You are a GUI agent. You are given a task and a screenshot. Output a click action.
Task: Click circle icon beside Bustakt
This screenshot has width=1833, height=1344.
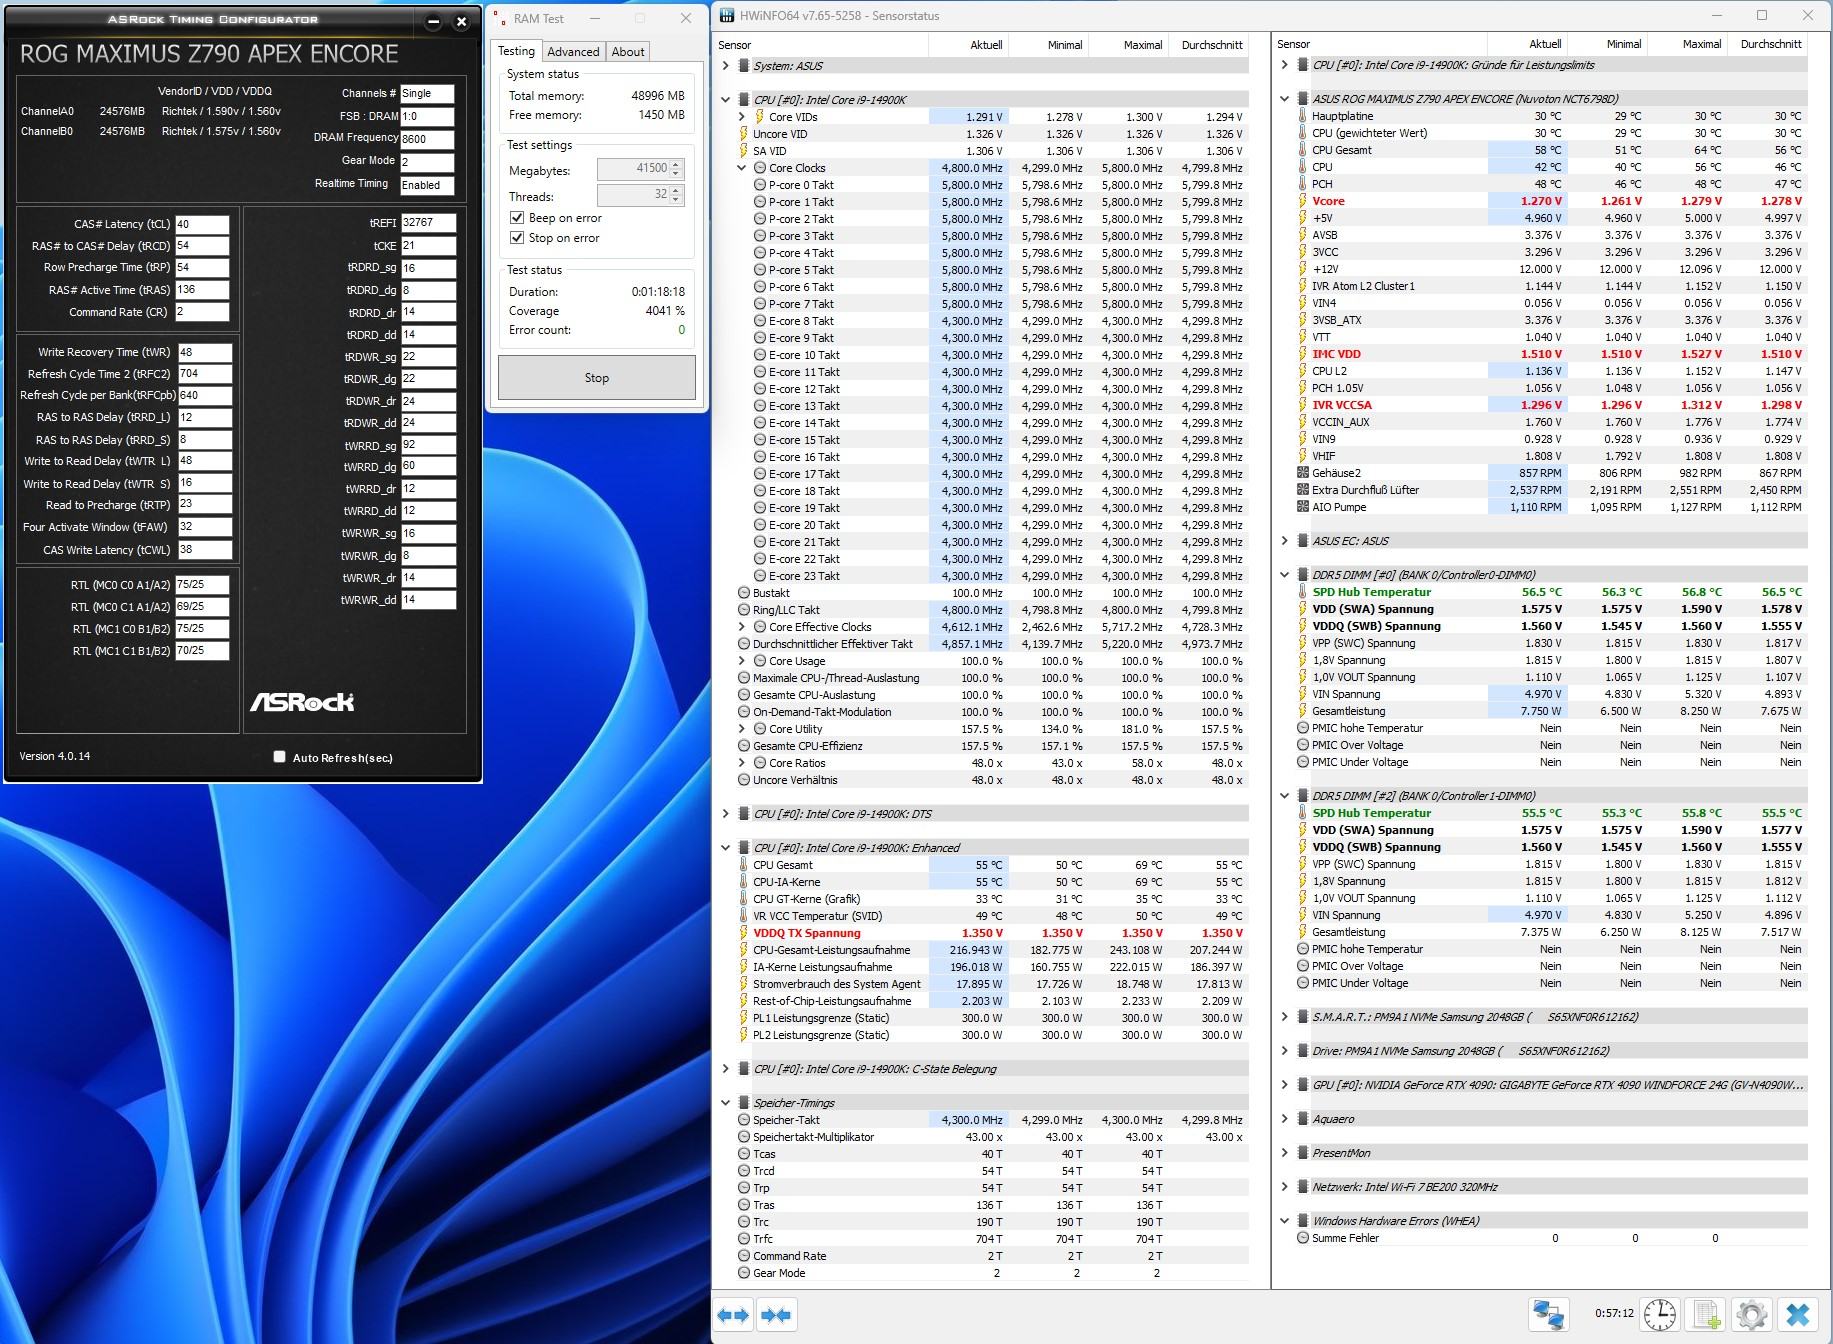click(744, 593)
